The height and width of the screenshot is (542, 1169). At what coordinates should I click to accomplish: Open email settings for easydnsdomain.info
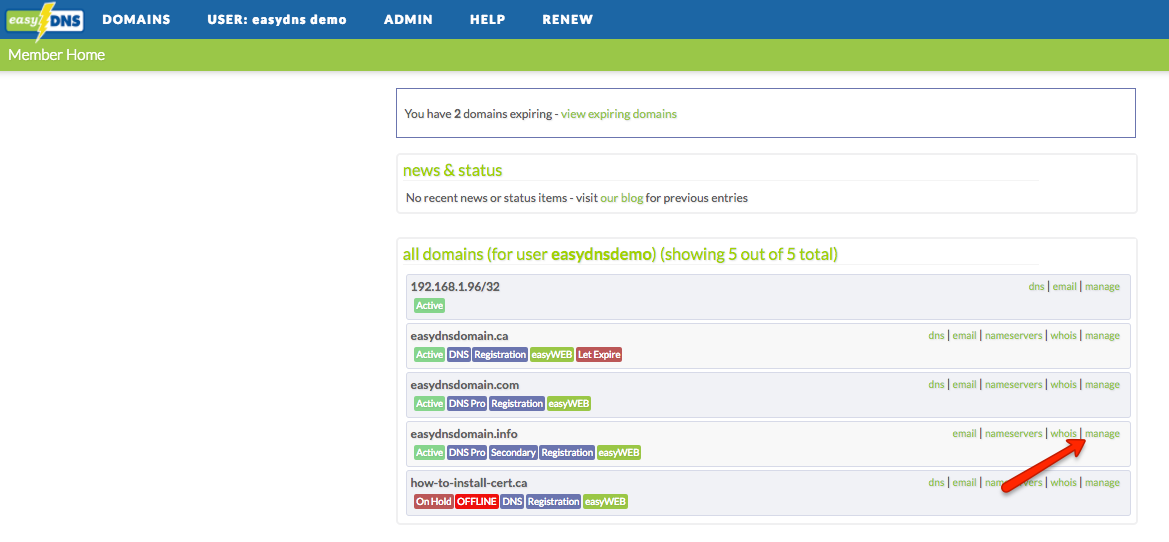coord(965,433)
